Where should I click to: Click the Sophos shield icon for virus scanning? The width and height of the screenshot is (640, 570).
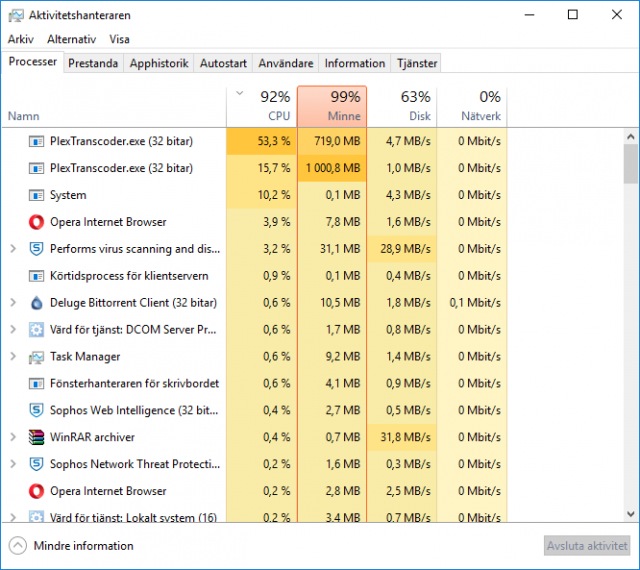(36, 249)
